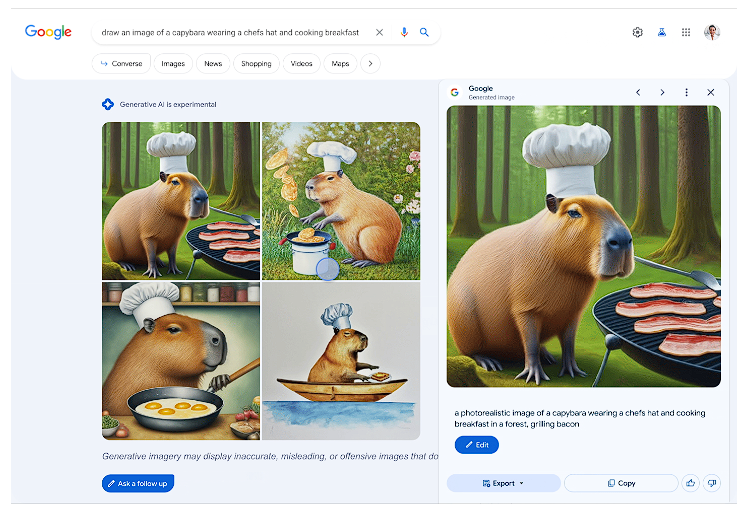
Task: Switch to the Converse tab
Action: click(121, 64)
